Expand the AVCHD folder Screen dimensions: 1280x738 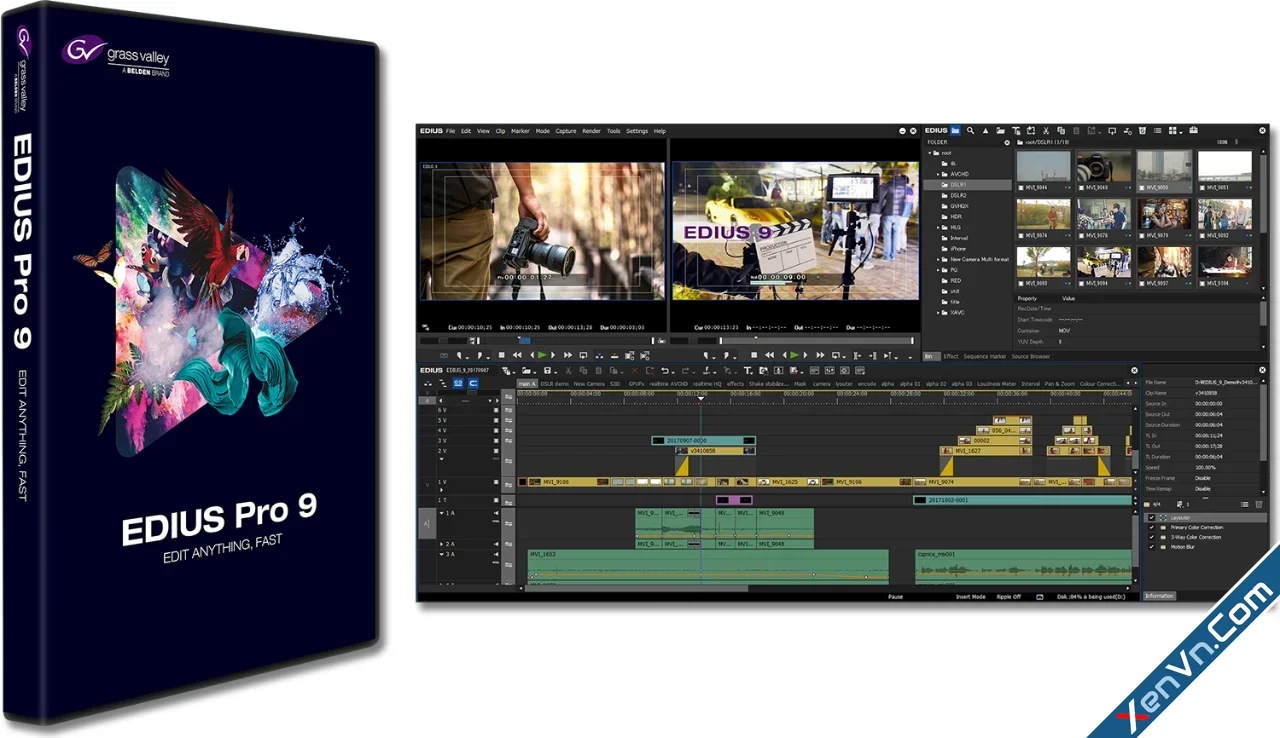click(x=939, y=174)
